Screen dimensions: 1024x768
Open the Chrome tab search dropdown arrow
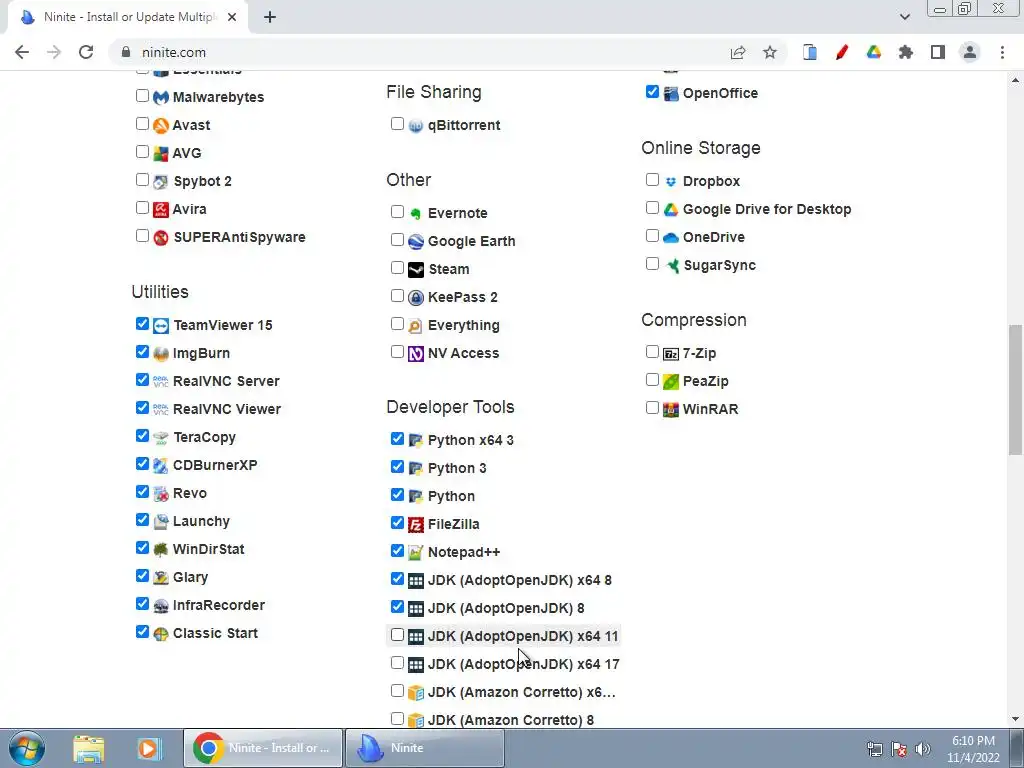pyautogui.click(x=904, y=17)
